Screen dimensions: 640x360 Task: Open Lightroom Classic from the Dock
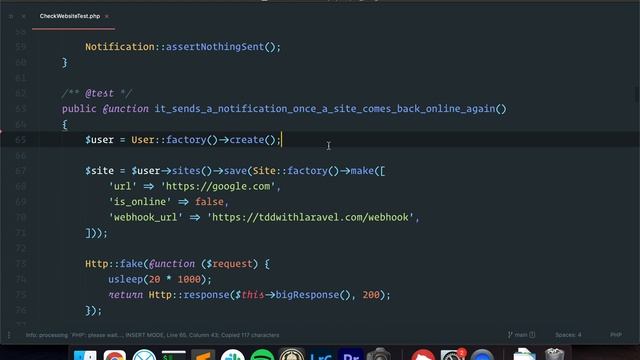321,355
